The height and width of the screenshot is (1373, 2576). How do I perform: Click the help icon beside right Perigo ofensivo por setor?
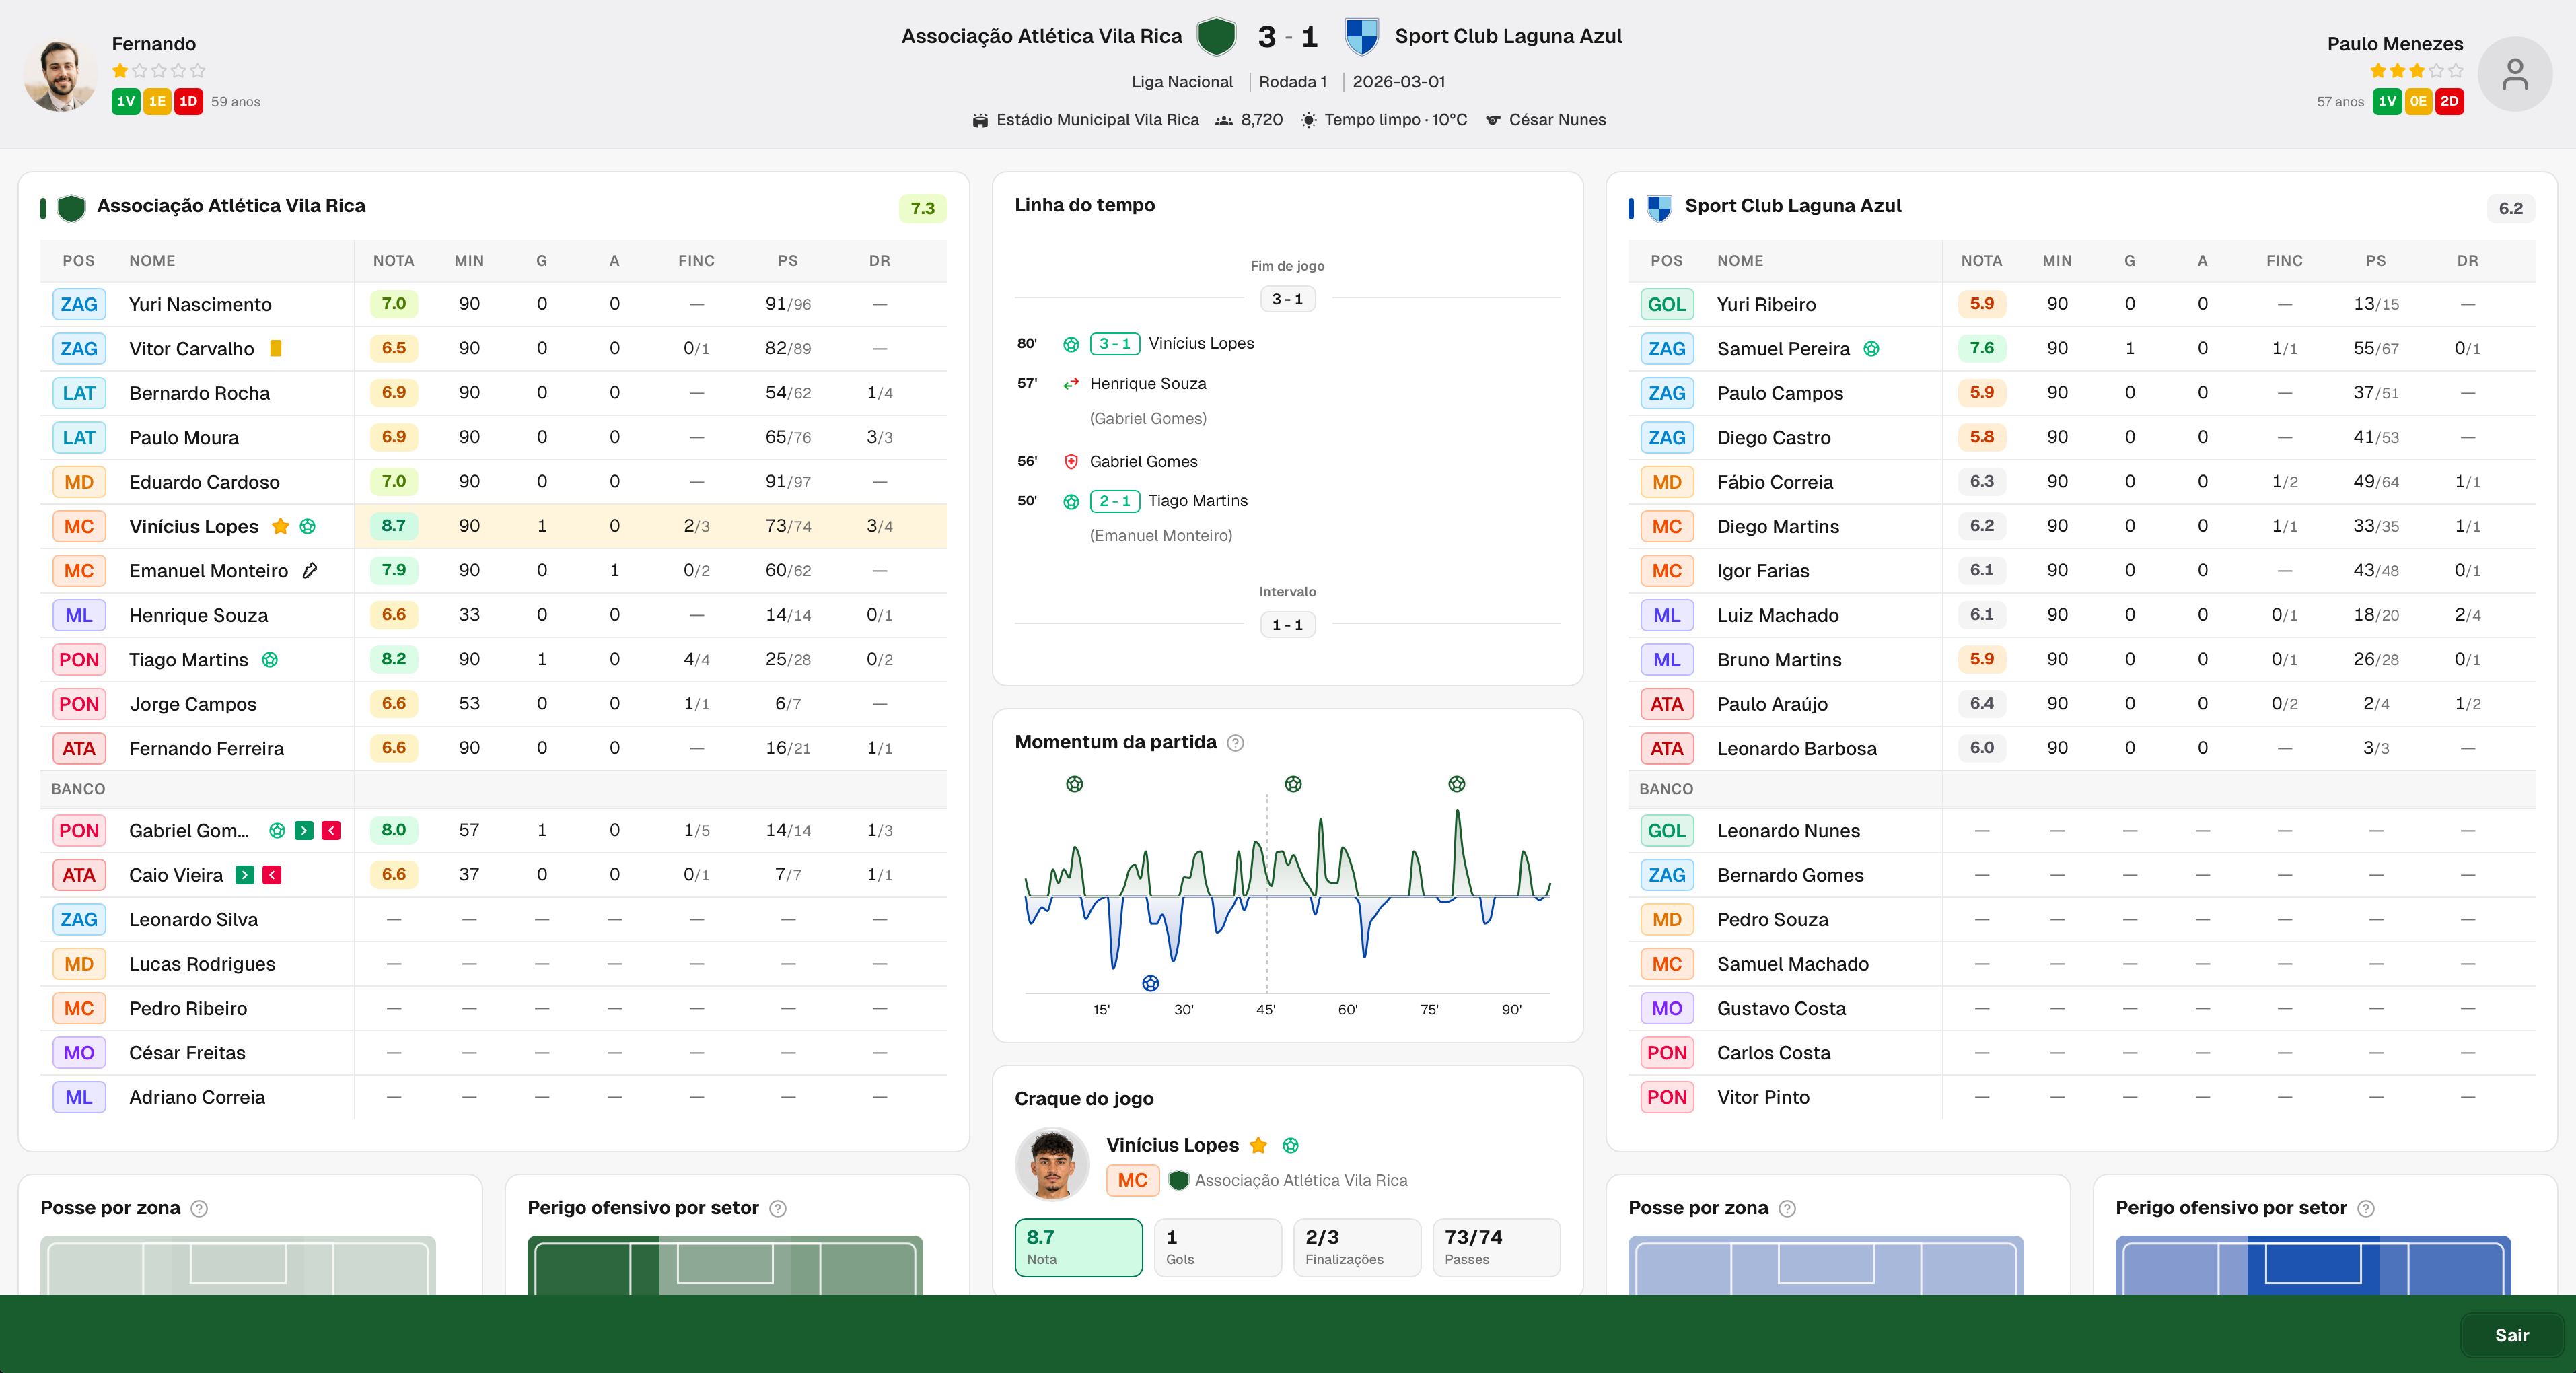2365,1209
